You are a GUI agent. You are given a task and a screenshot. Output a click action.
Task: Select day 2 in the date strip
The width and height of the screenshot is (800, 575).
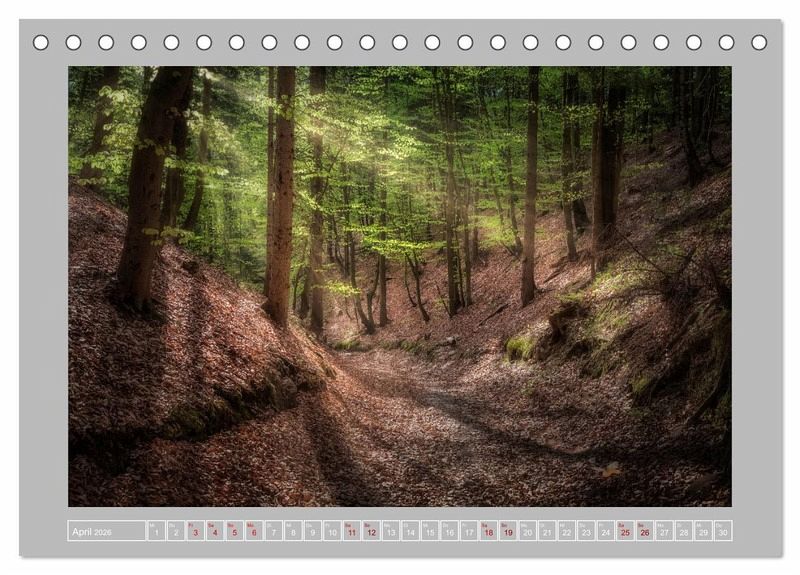click(x=176, y=531)
